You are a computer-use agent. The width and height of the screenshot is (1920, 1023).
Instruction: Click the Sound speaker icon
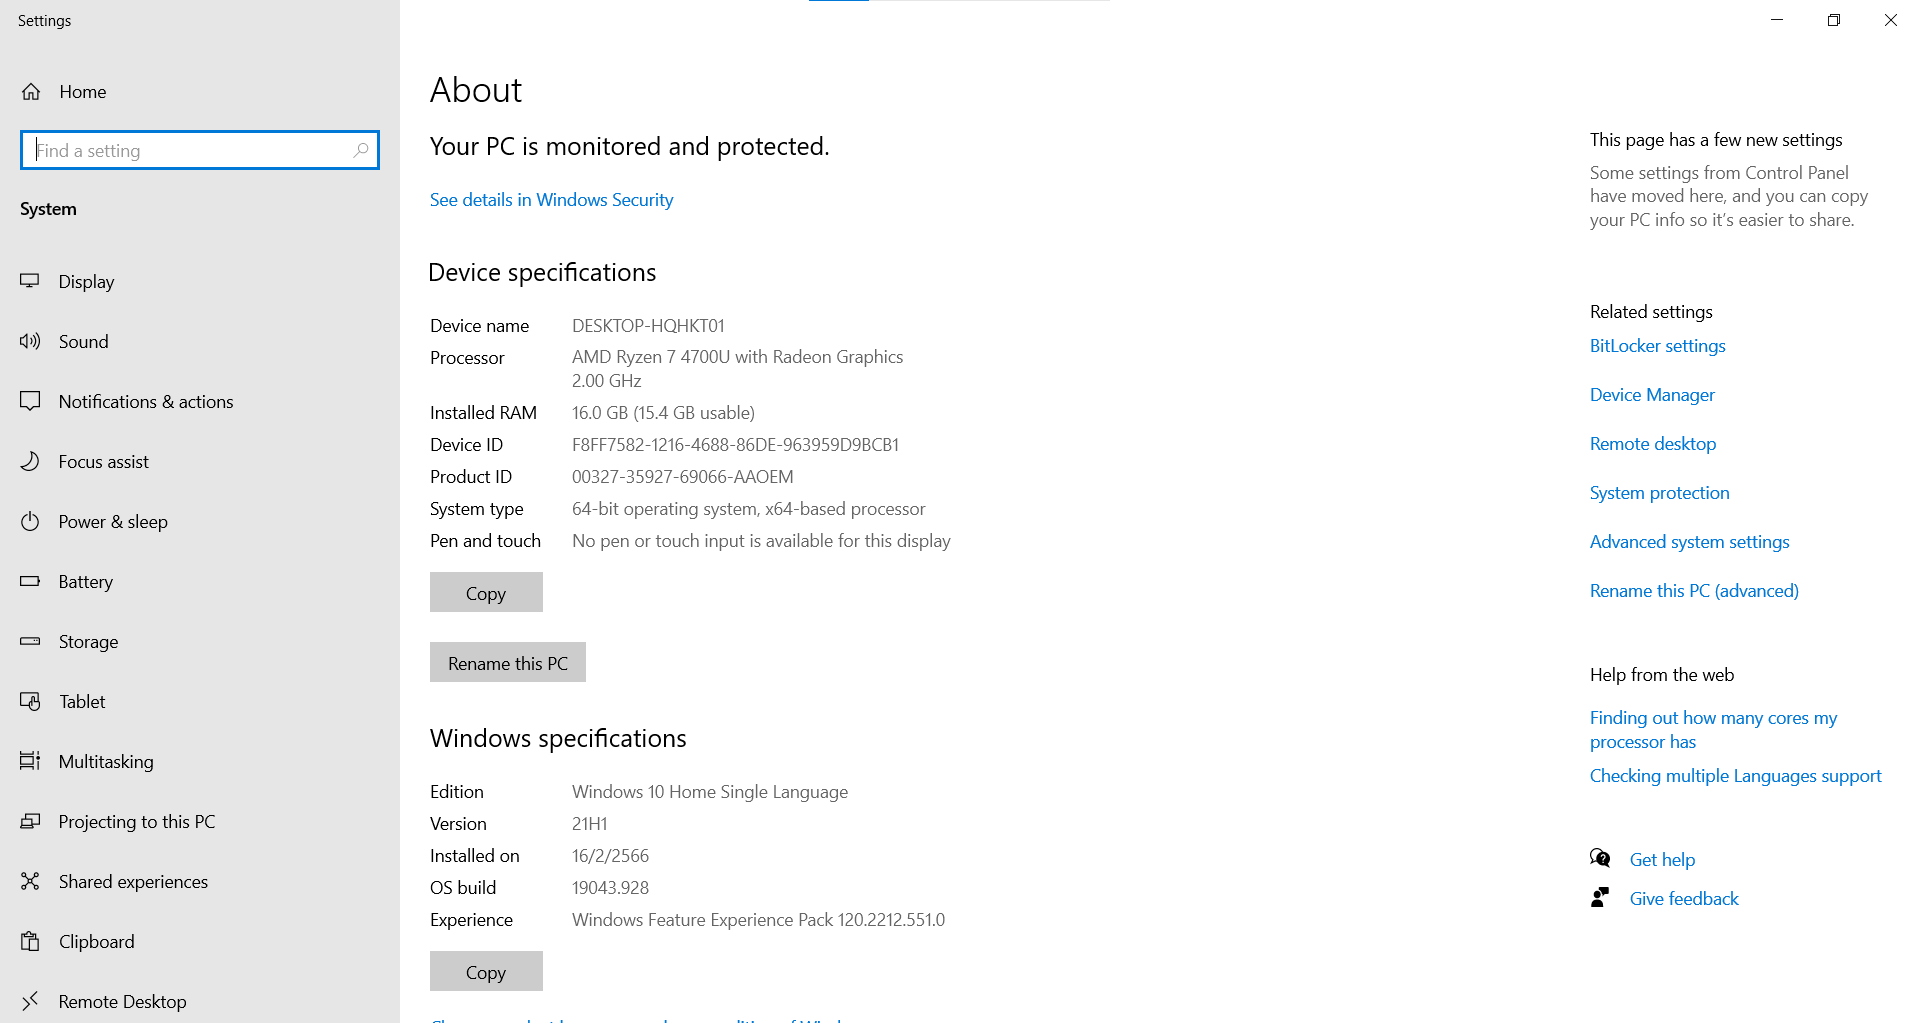coord(30,341)
